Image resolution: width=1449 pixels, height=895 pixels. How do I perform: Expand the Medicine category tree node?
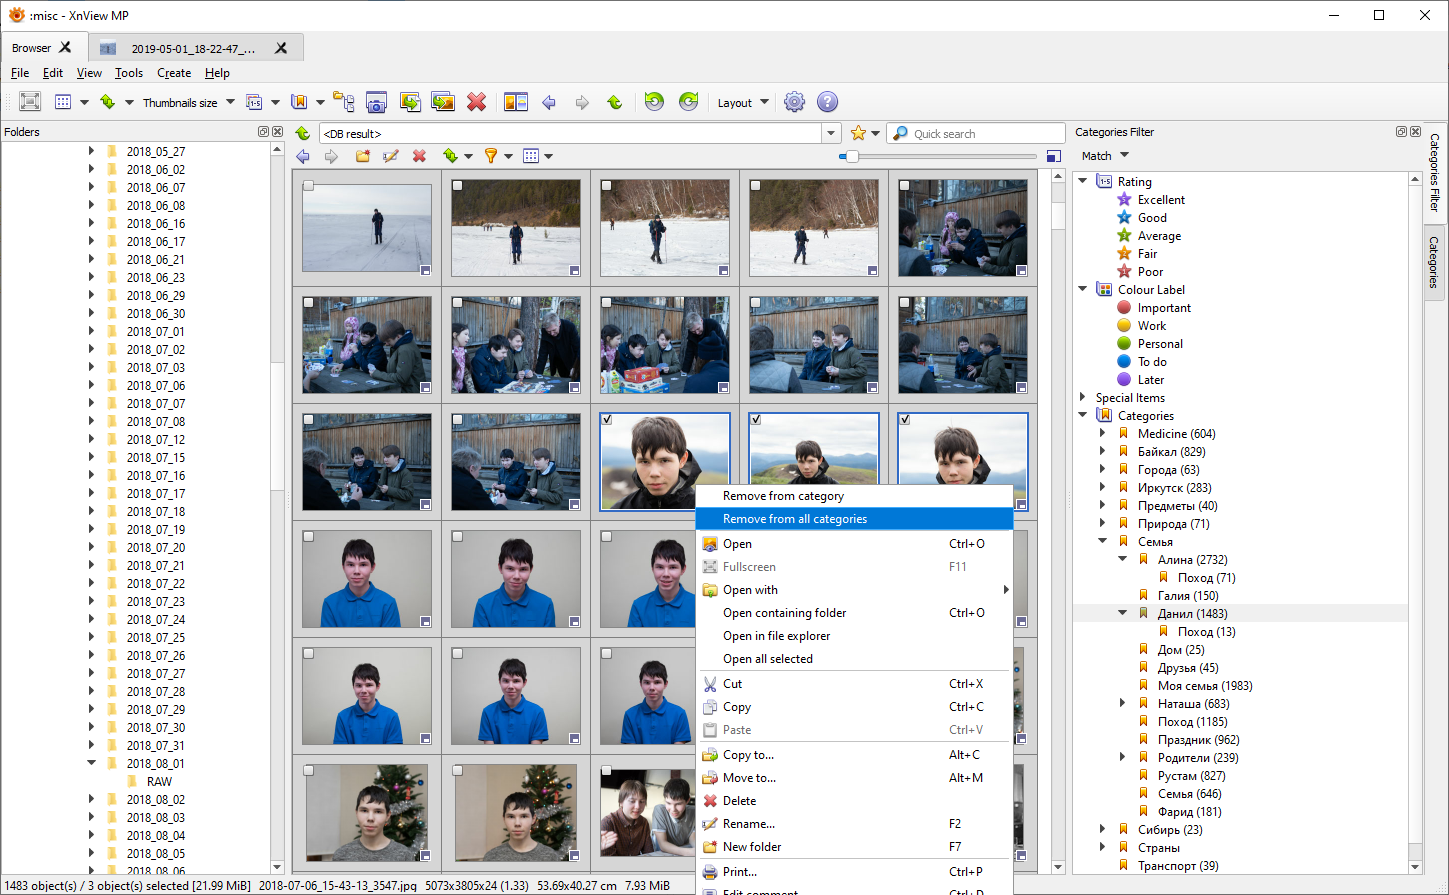(1103, 434)
